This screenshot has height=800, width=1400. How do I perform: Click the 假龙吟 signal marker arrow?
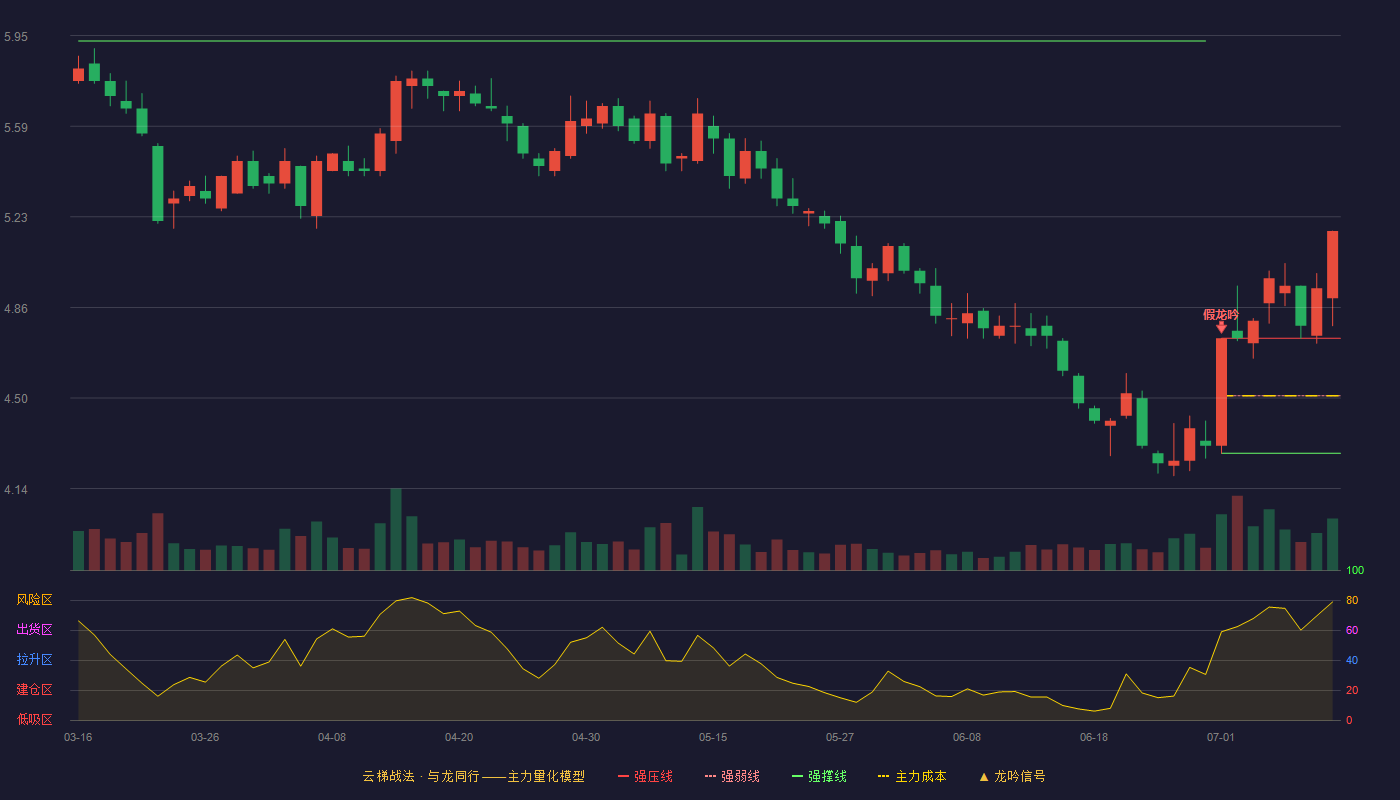1221,327
